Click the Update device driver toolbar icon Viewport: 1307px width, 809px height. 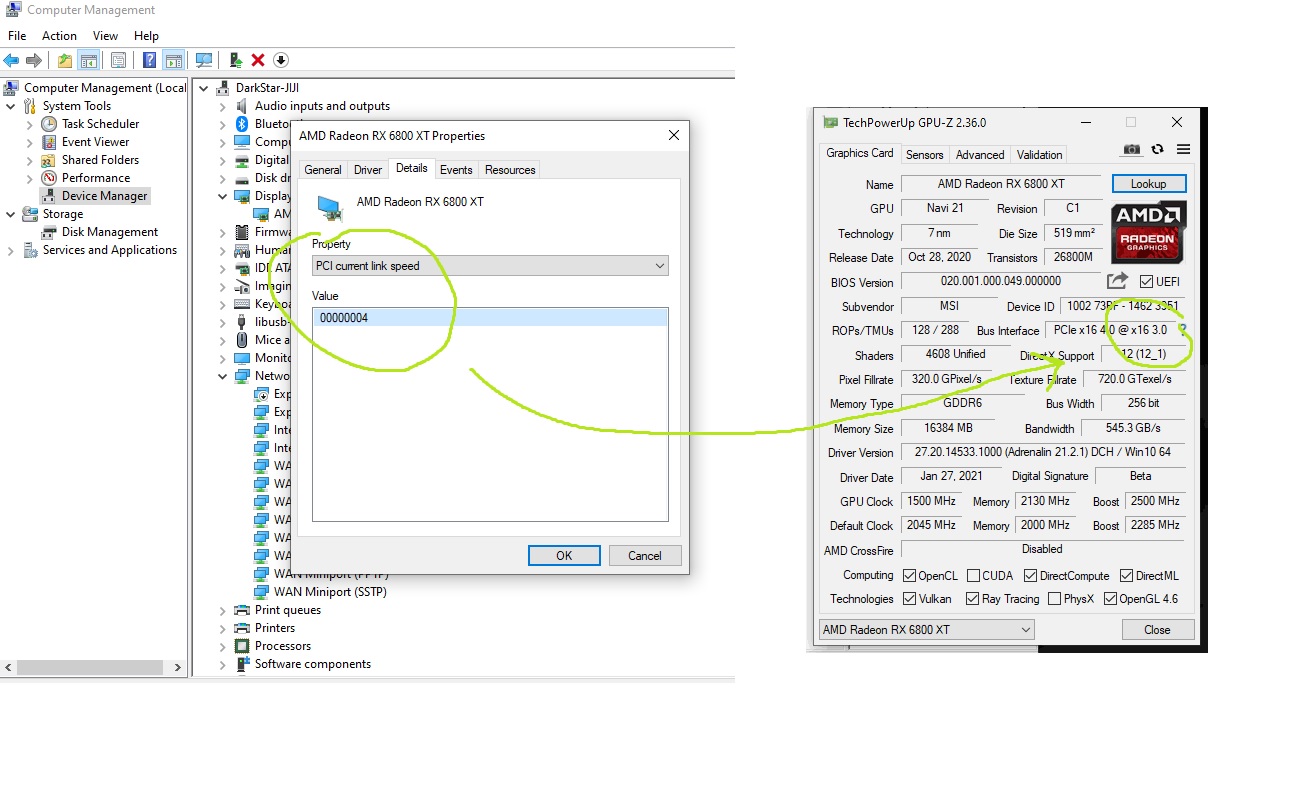coord(235,60)
